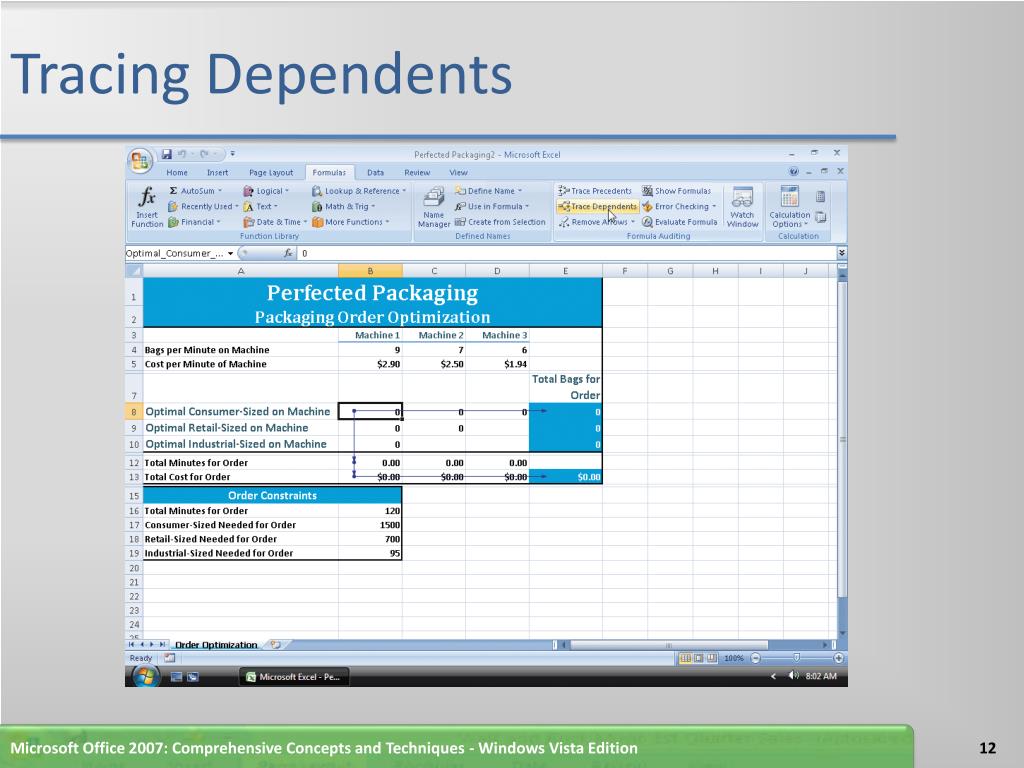Open Insert Function fx in ribbon
This screenshot has width=1024, height=768.
147,207
